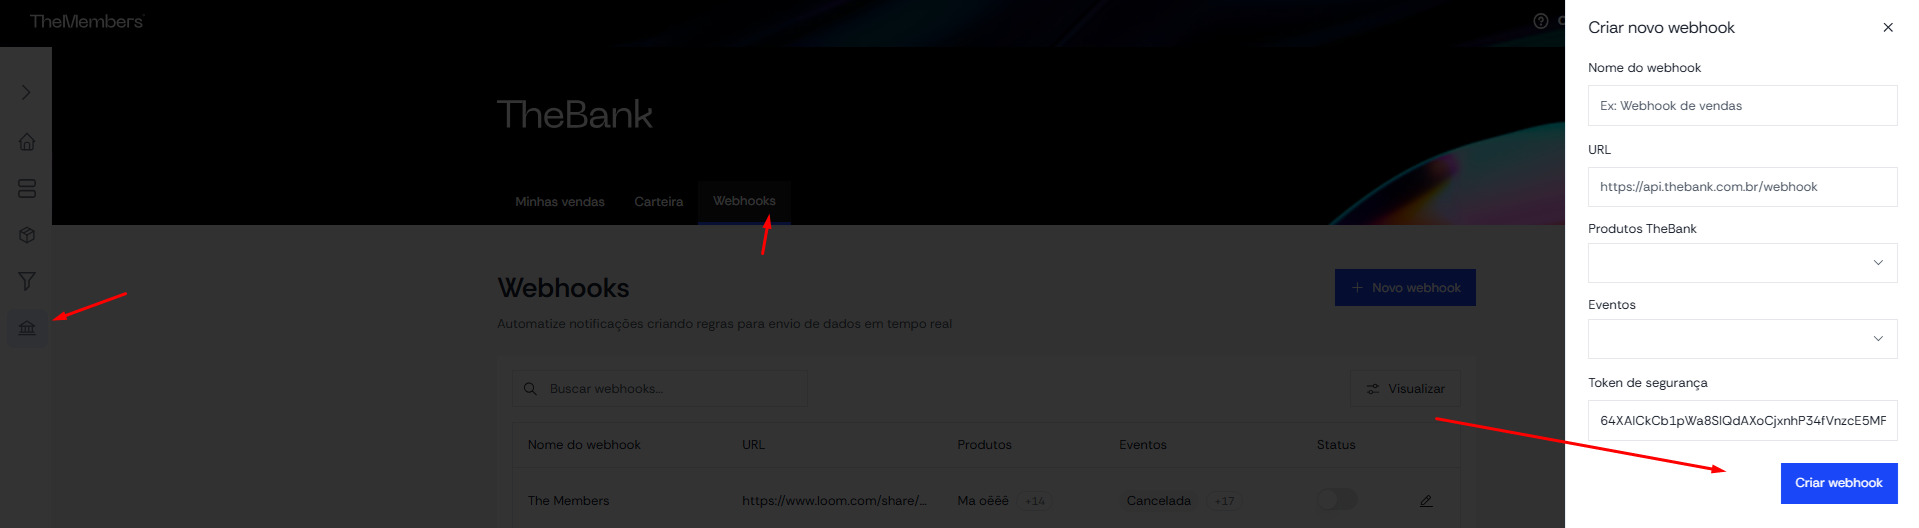Click the URL input field
1919x528 pixels.
pyautogui.click(x=1742, y=187)
